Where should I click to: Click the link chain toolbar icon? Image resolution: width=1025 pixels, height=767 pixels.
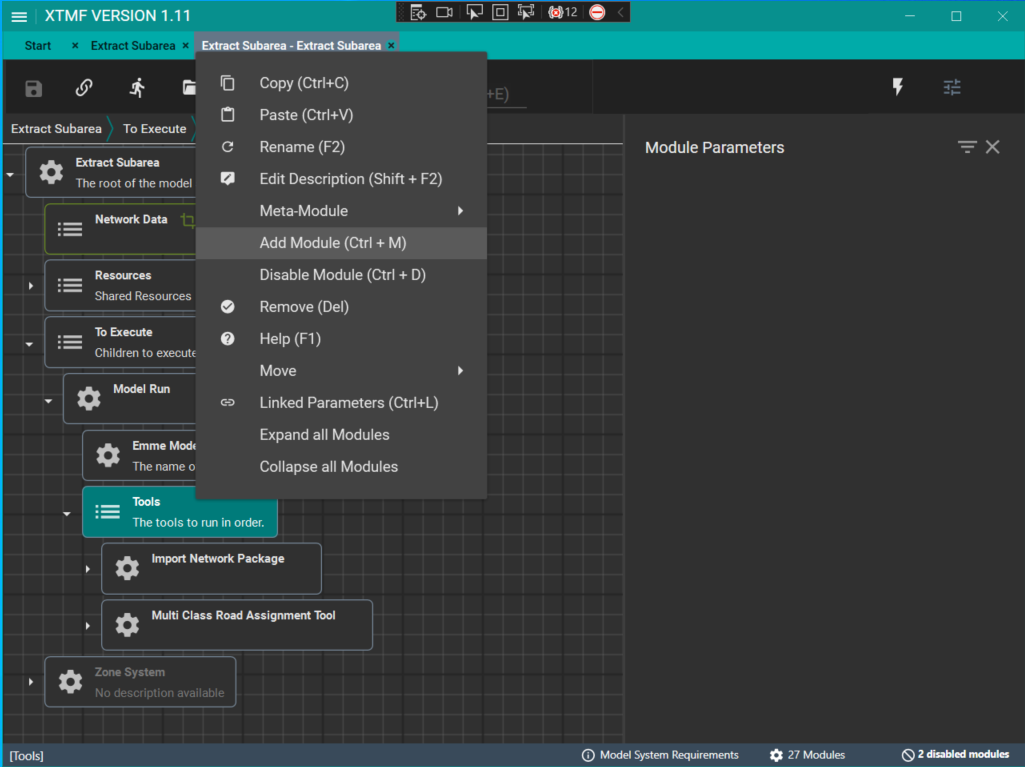pos(84,88)
